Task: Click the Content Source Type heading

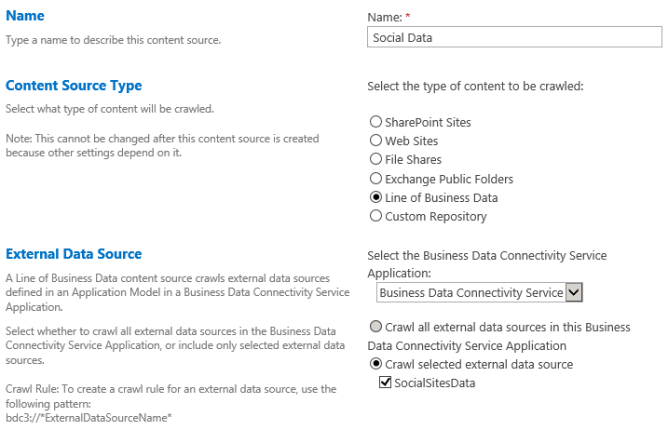Action: pos(74,86)
